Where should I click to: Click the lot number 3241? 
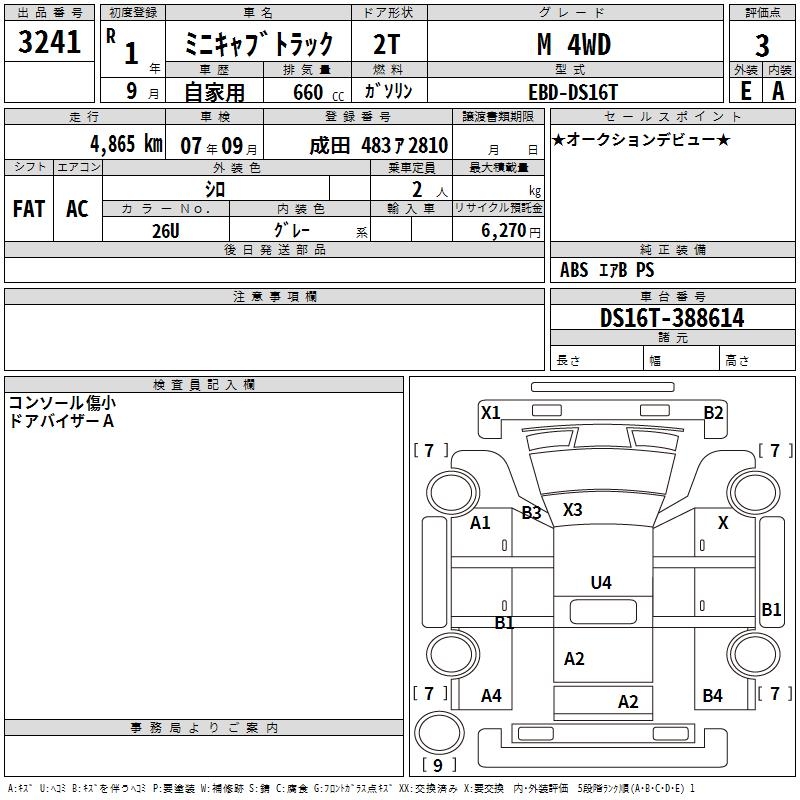click(49, 42)
